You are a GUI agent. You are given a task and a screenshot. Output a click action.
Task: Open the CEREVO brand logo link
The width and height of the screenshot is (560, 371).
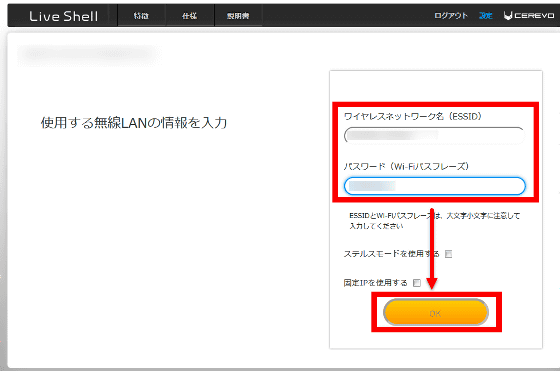(x=529, y=16)
